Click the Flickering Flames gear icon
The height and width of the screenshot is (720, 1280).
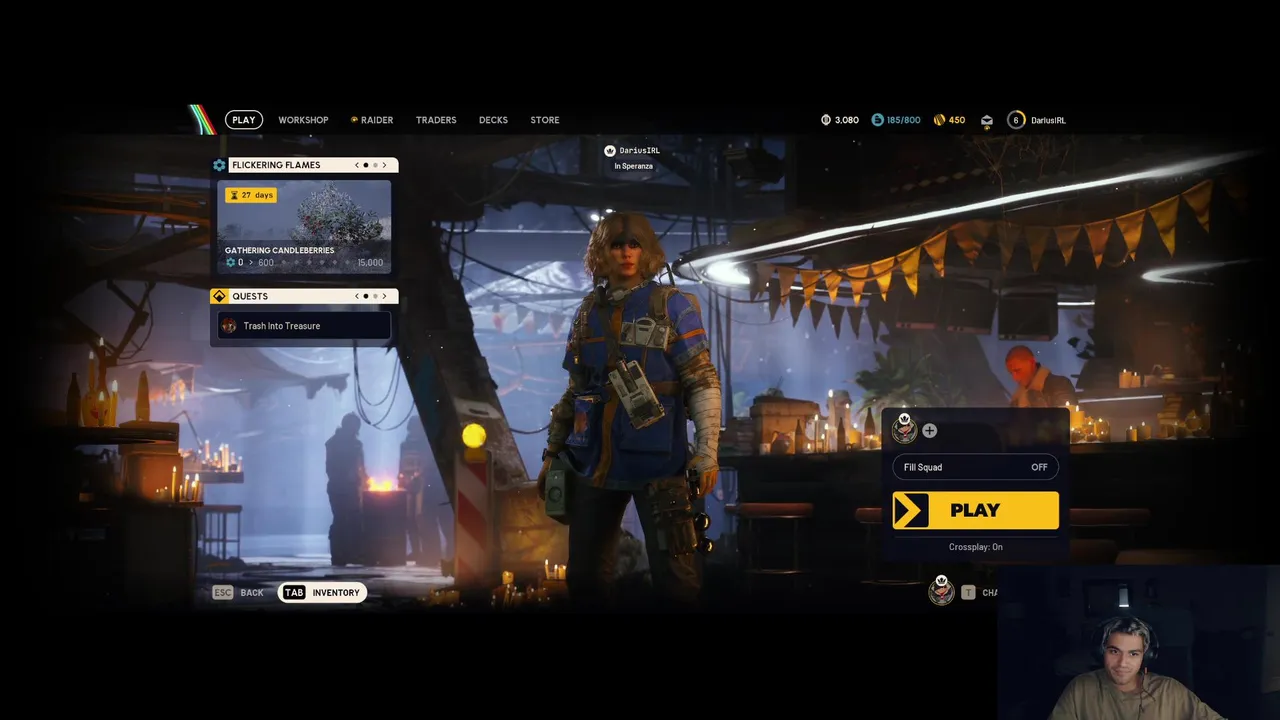[220, 165]
